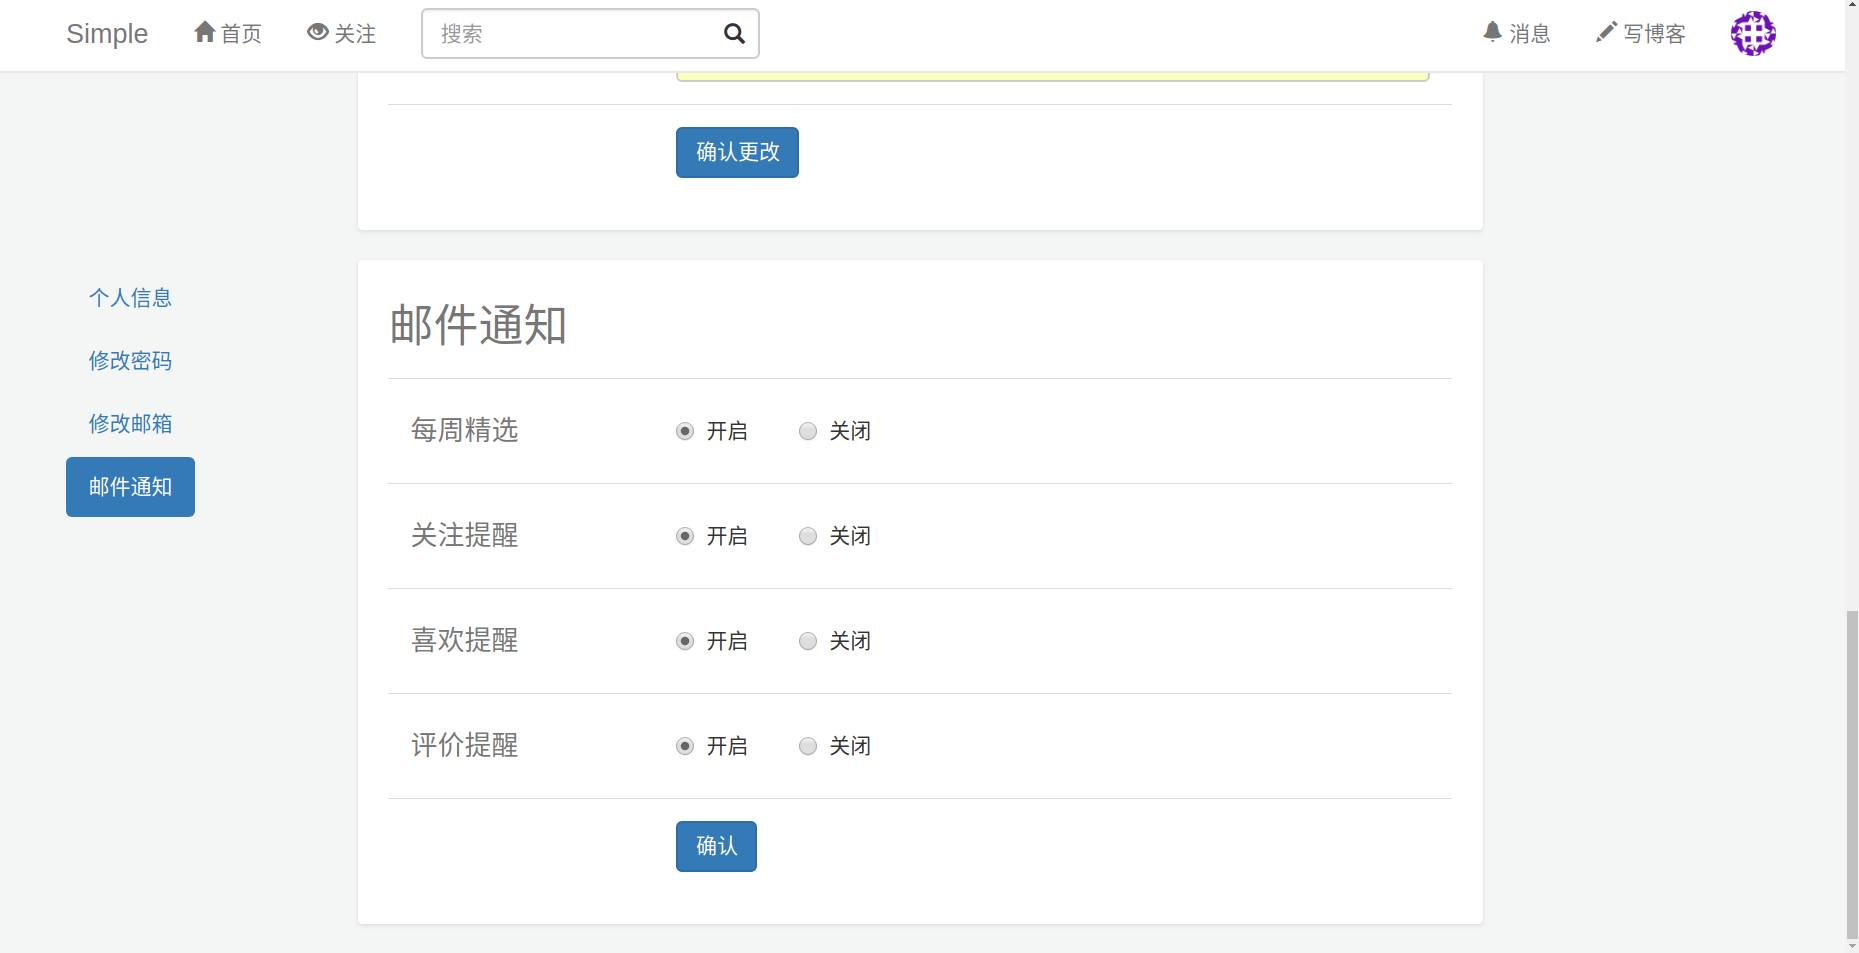
Task: Select the active 邮件通知 sidebar item
Action: pyautogui.click(x=130, y=487)
